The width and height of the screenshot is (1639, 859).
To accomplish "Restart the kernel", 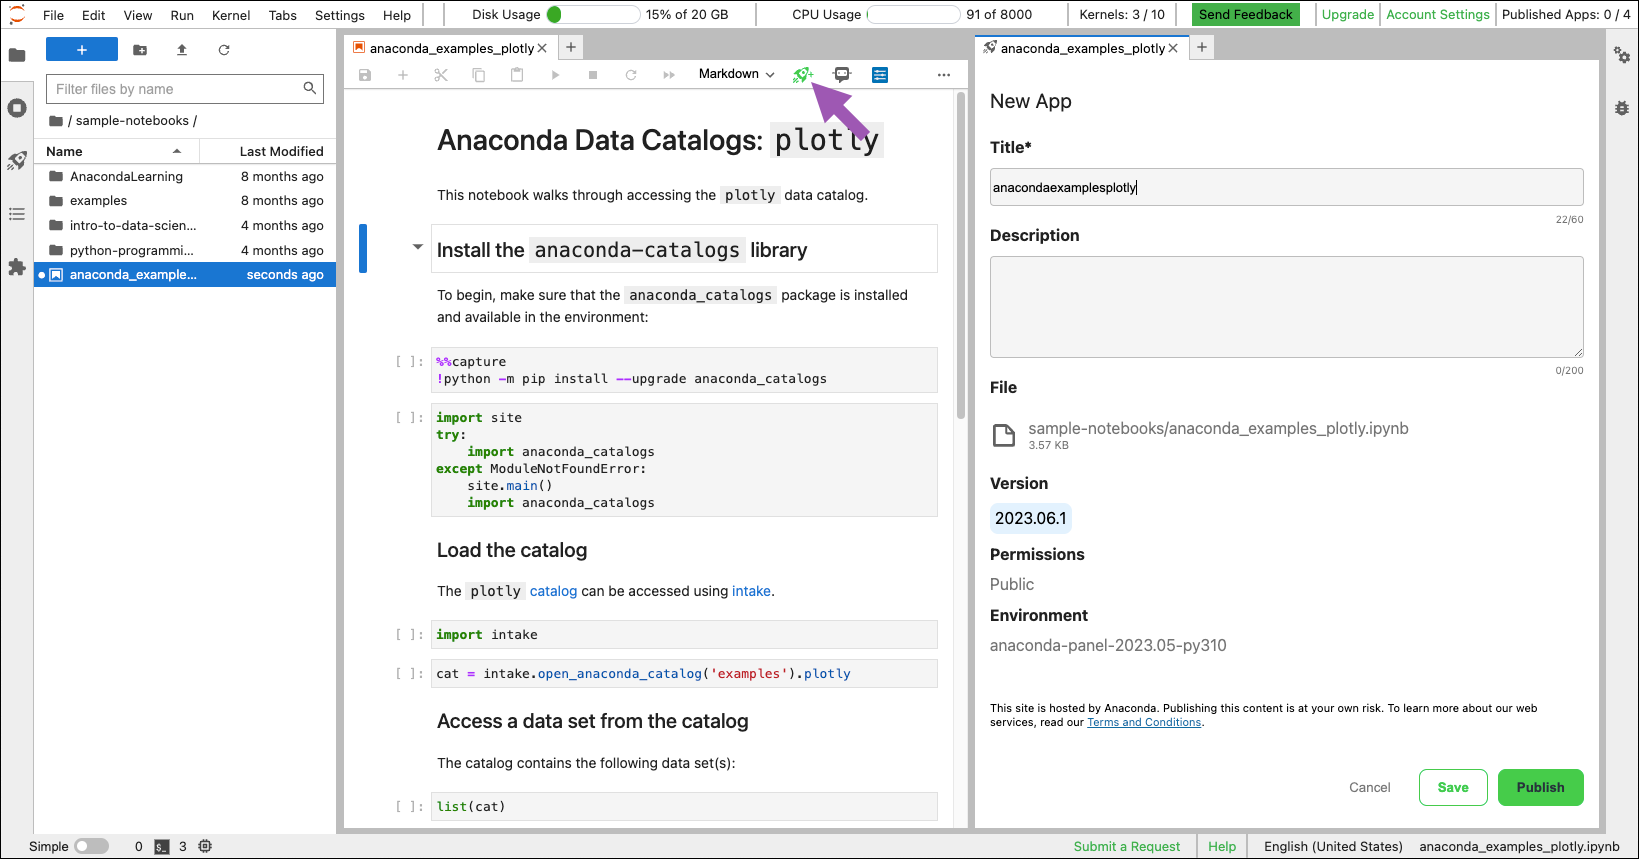I will click(631, 75).
